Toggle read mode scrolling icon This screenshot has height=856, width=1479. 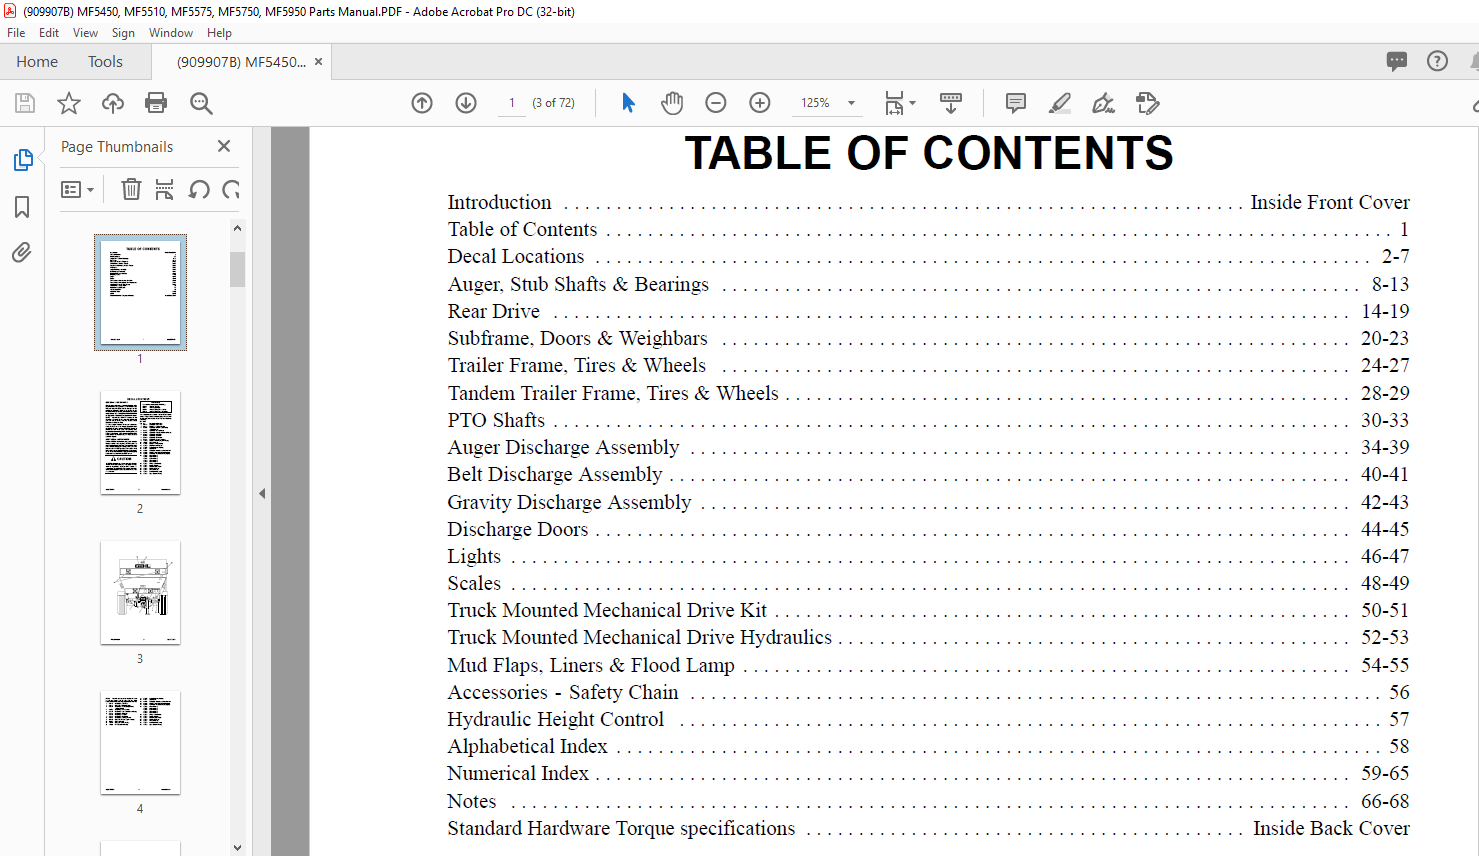click(x=951, y=103)
